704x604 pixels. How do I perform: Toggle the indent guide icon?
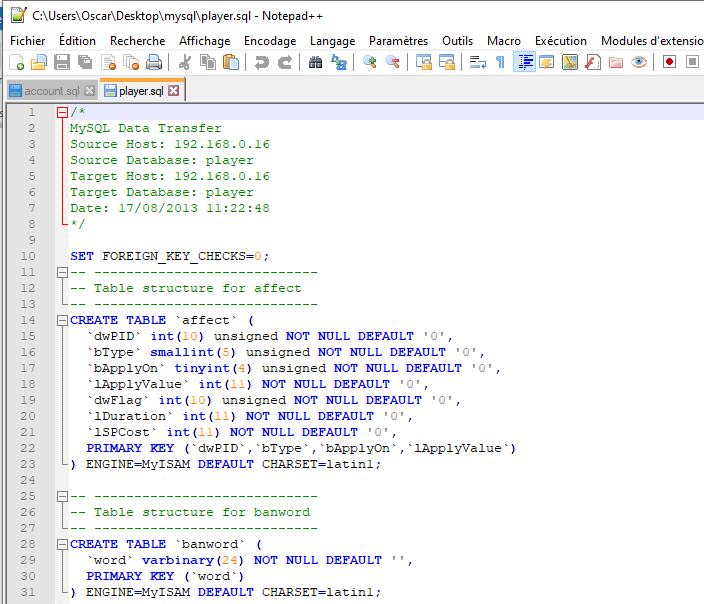click(524, 62)
